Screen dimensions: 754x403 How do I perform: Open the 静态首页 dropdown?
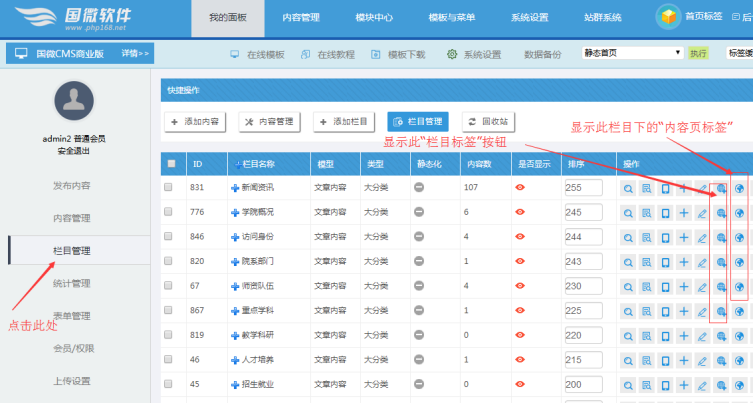pos(630,53)
